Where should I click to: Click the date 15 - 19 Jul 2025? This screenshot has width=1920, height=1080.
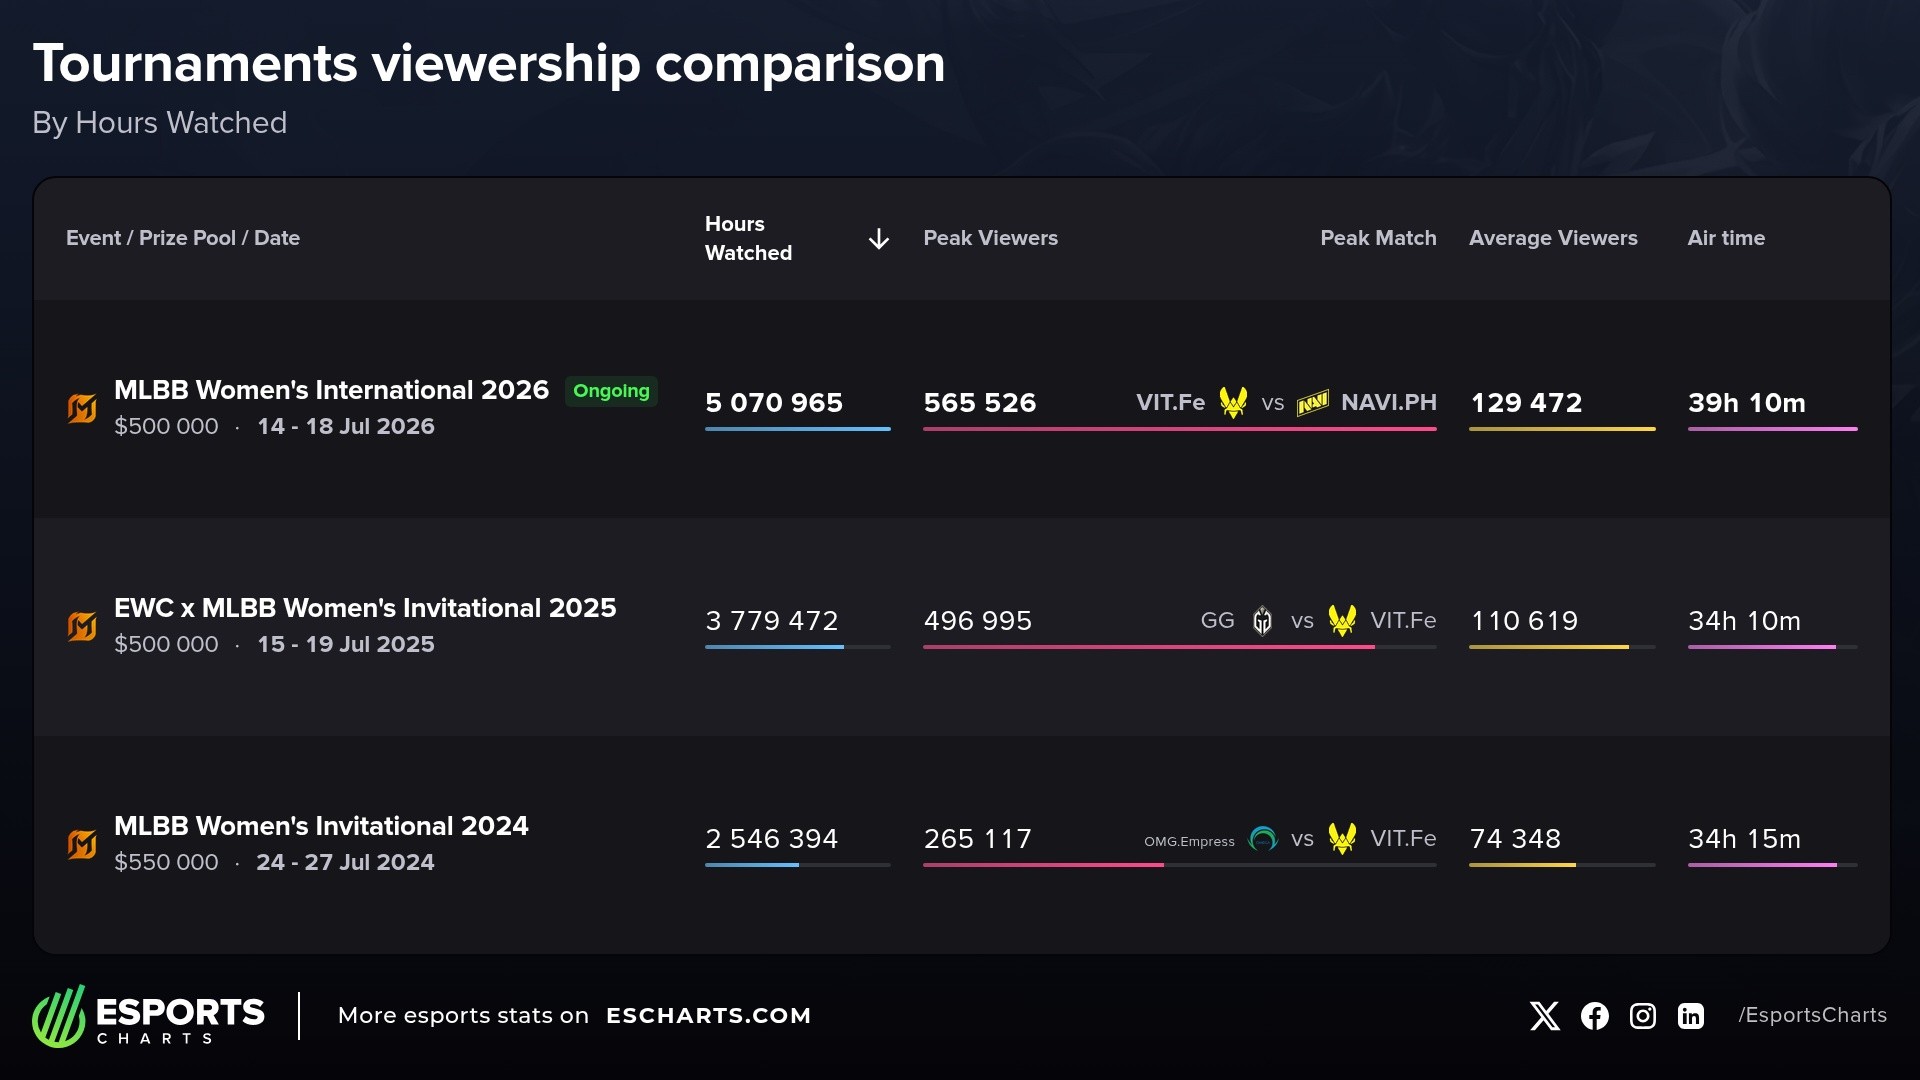point(346,644)
